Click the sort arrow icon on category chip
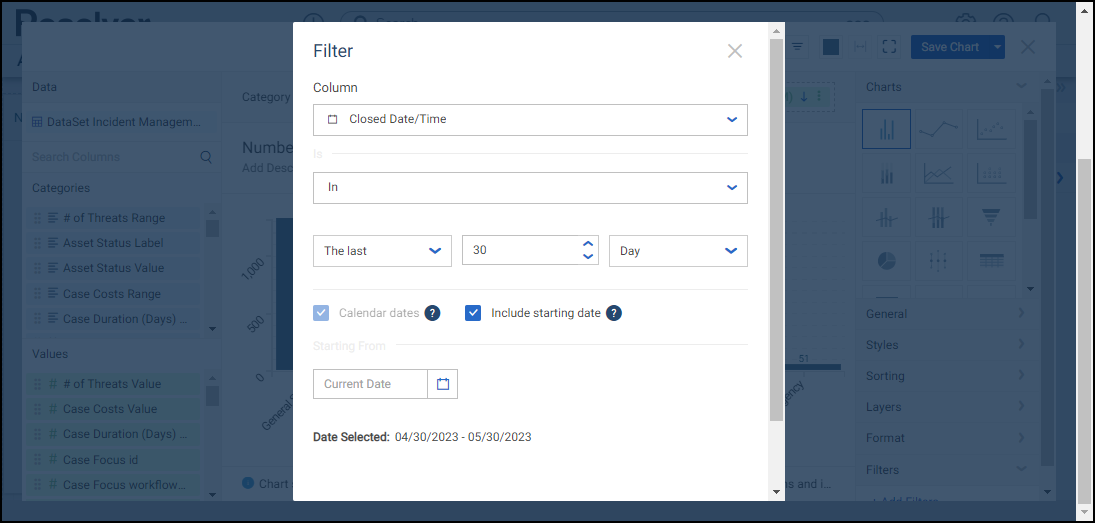 (x=804, y=96)
